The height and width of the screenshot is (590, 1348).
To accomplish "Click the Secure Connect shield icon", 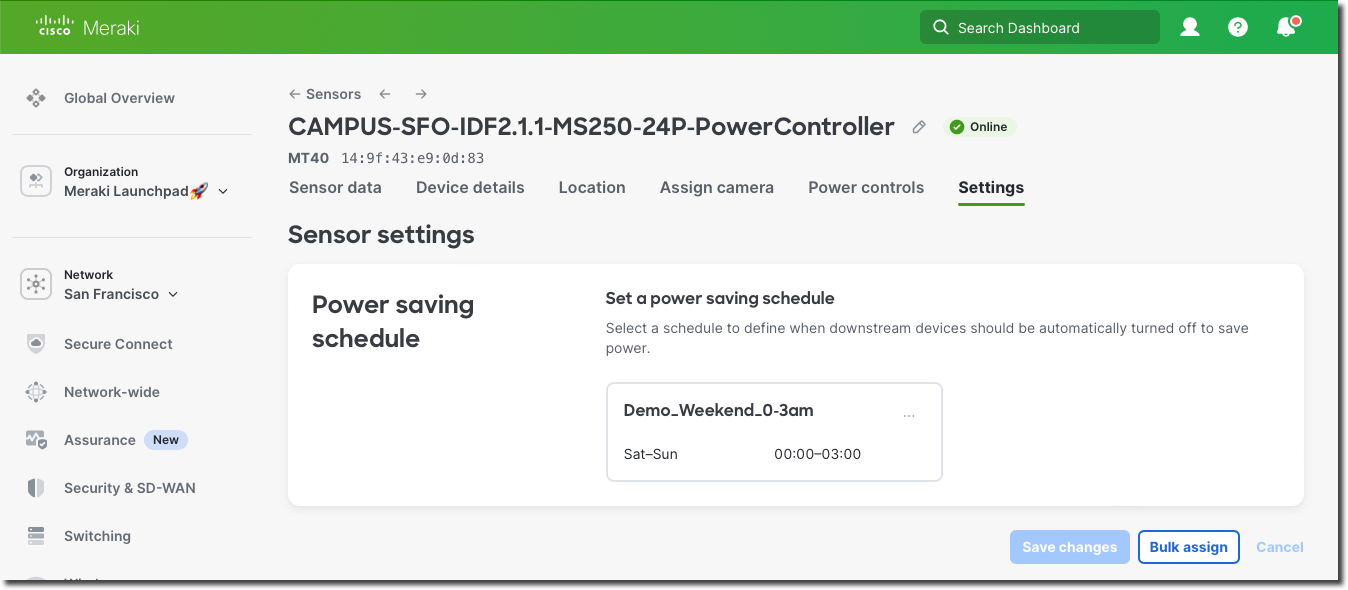I will (x=36, y=344).
